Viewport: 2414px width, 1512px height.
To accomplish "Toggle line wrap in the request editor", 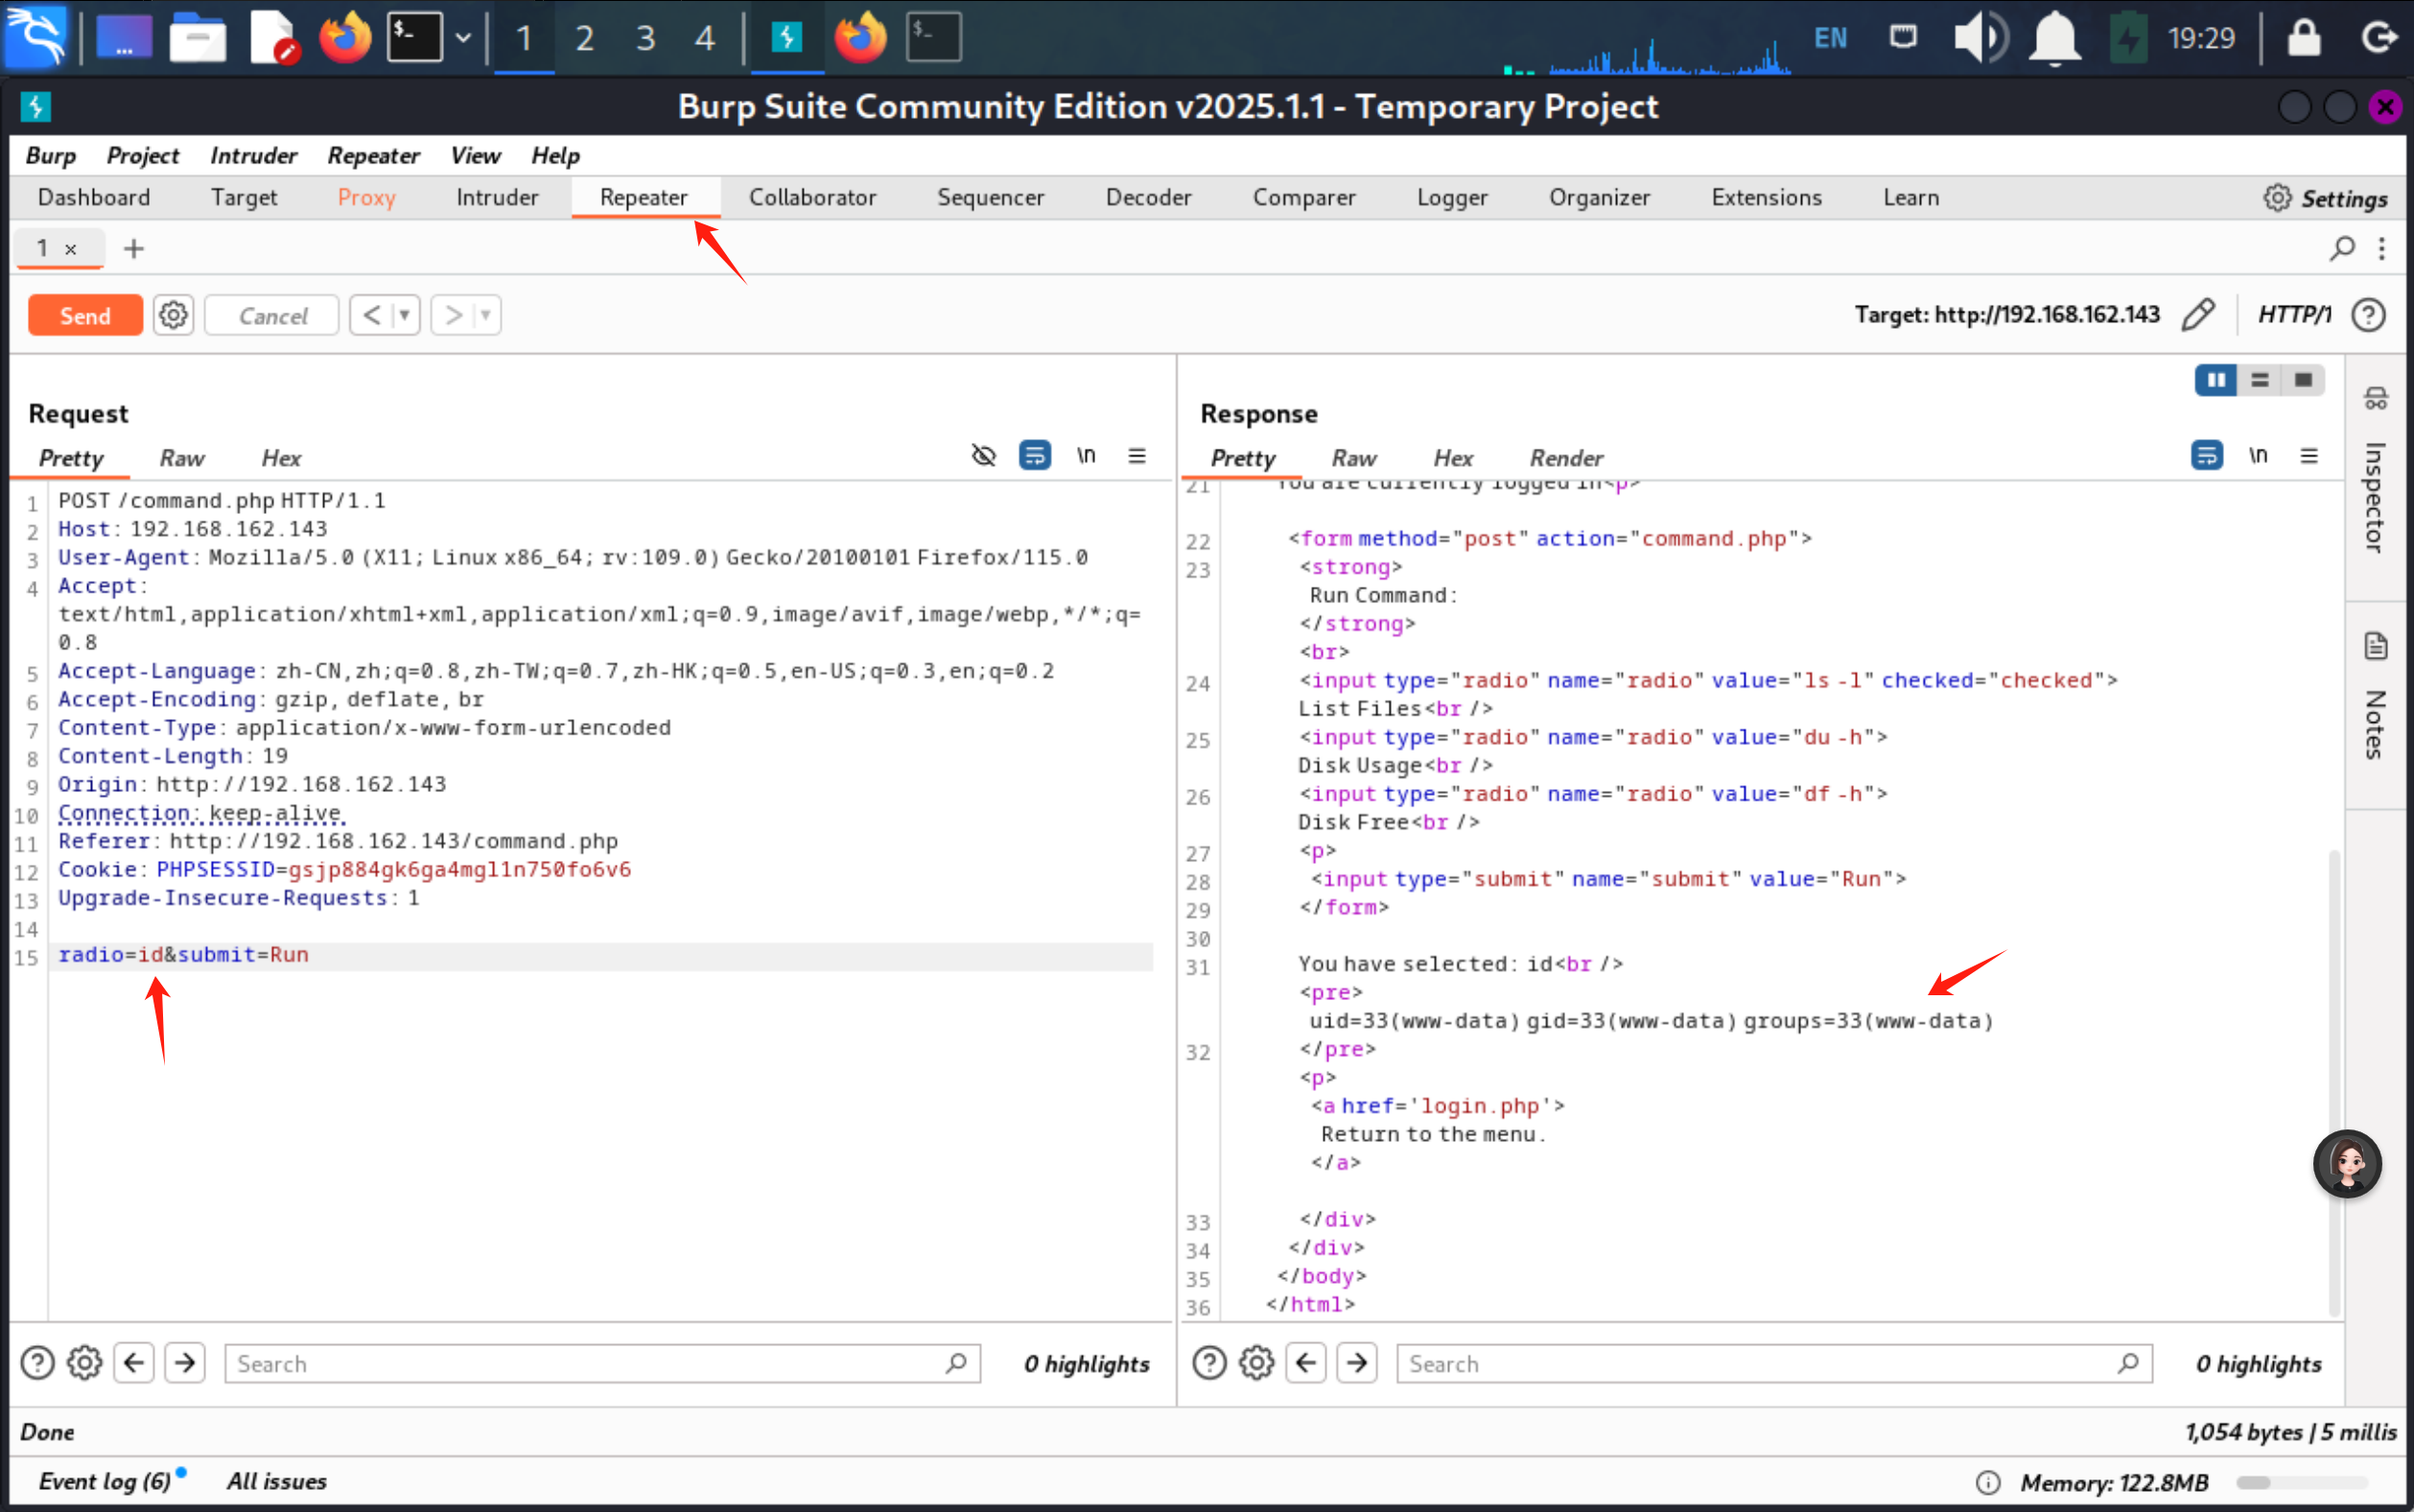I will (1034, 456).
